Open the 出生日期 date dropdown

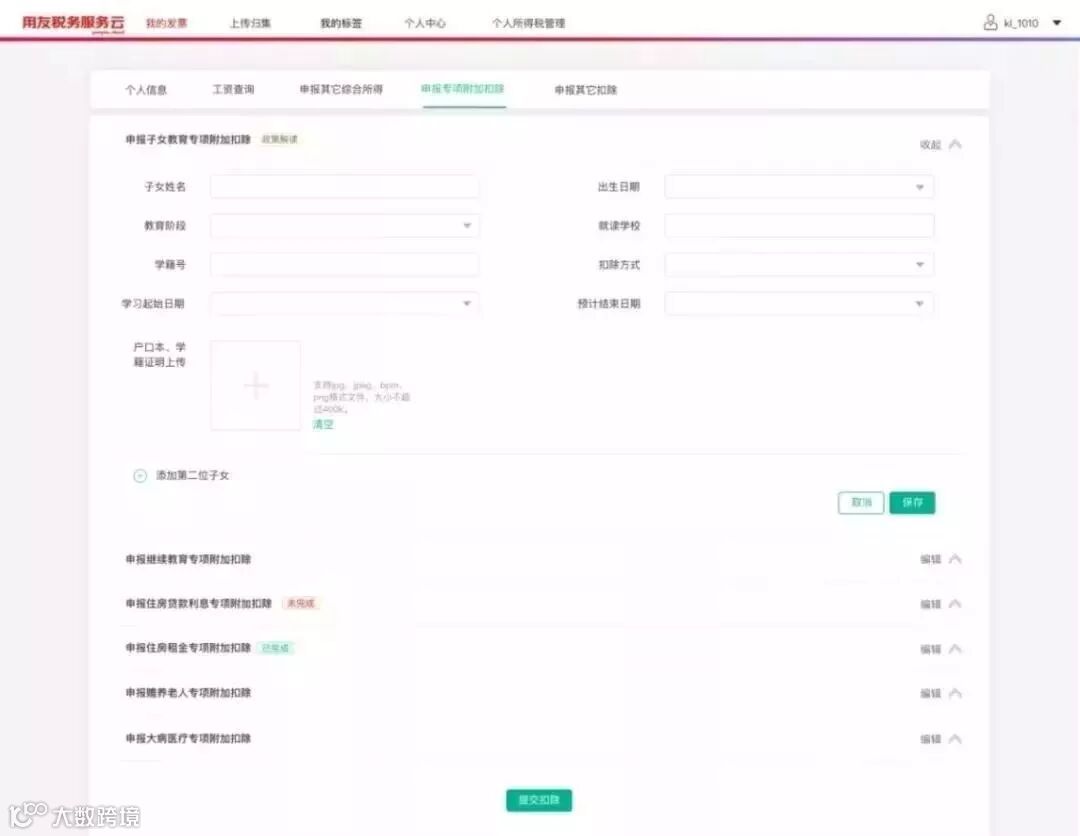799,187
